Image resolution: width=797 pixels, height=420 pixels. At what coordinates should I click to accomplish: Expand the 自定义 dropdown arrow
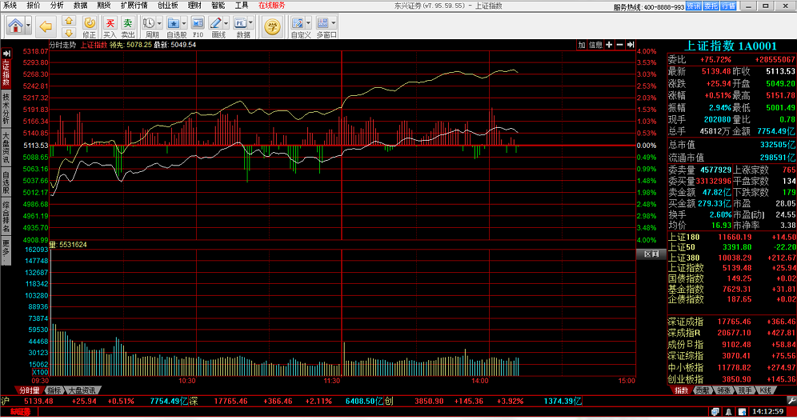point(308,23)
